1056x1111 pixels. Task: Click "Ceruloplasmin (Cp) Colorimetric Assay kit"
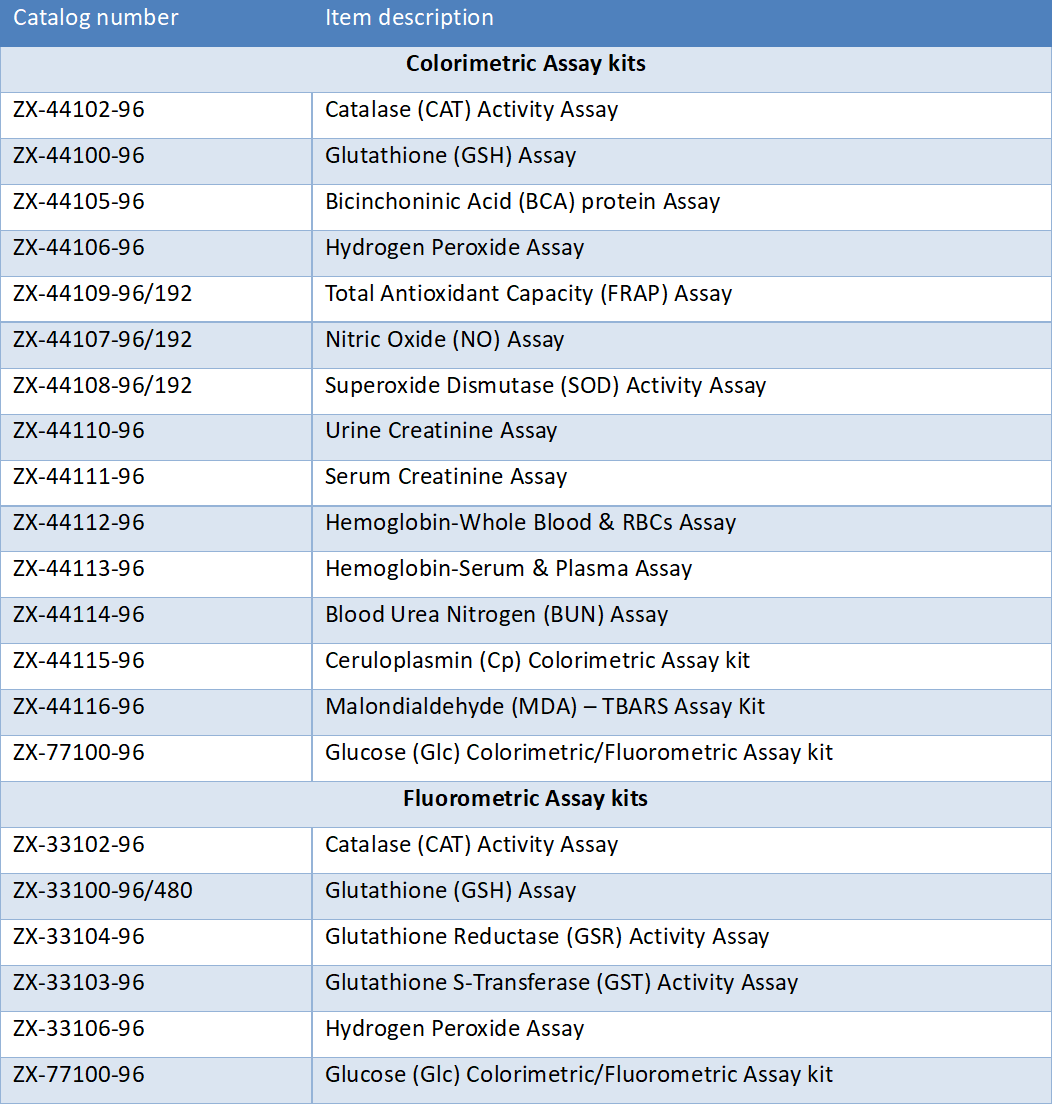click(x=537, y=661)
